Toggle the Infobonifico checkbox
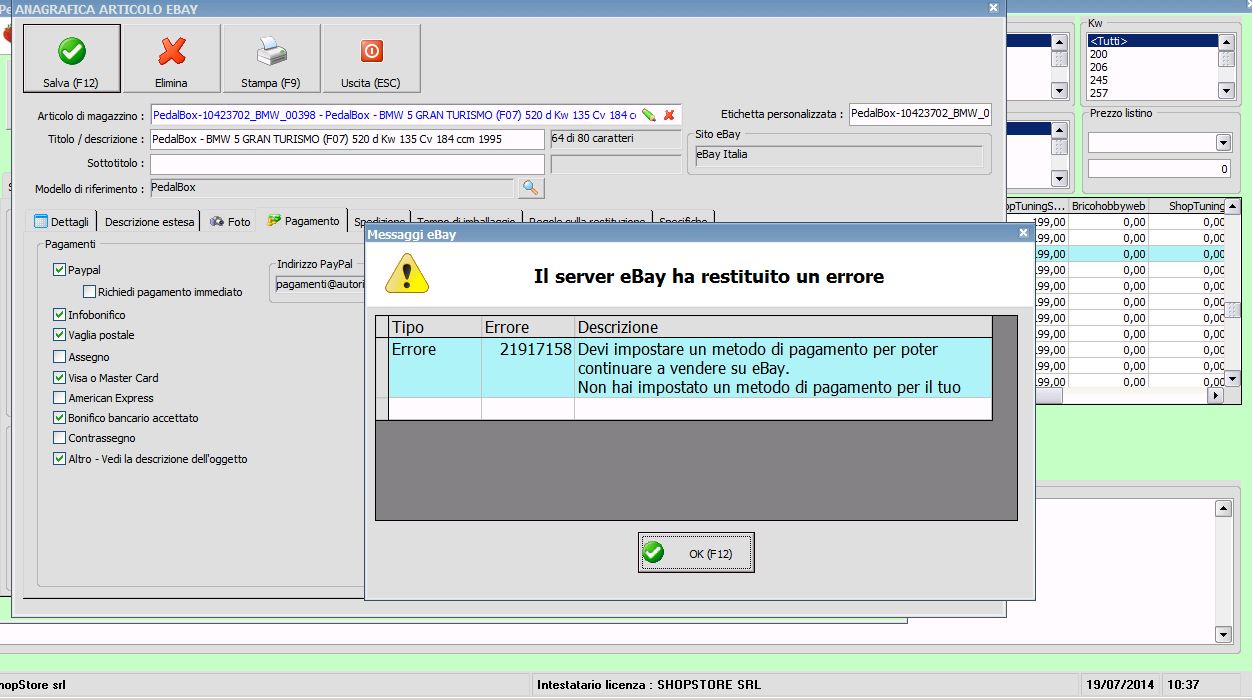Screen dimensions: 1252x700 (60, 315)
